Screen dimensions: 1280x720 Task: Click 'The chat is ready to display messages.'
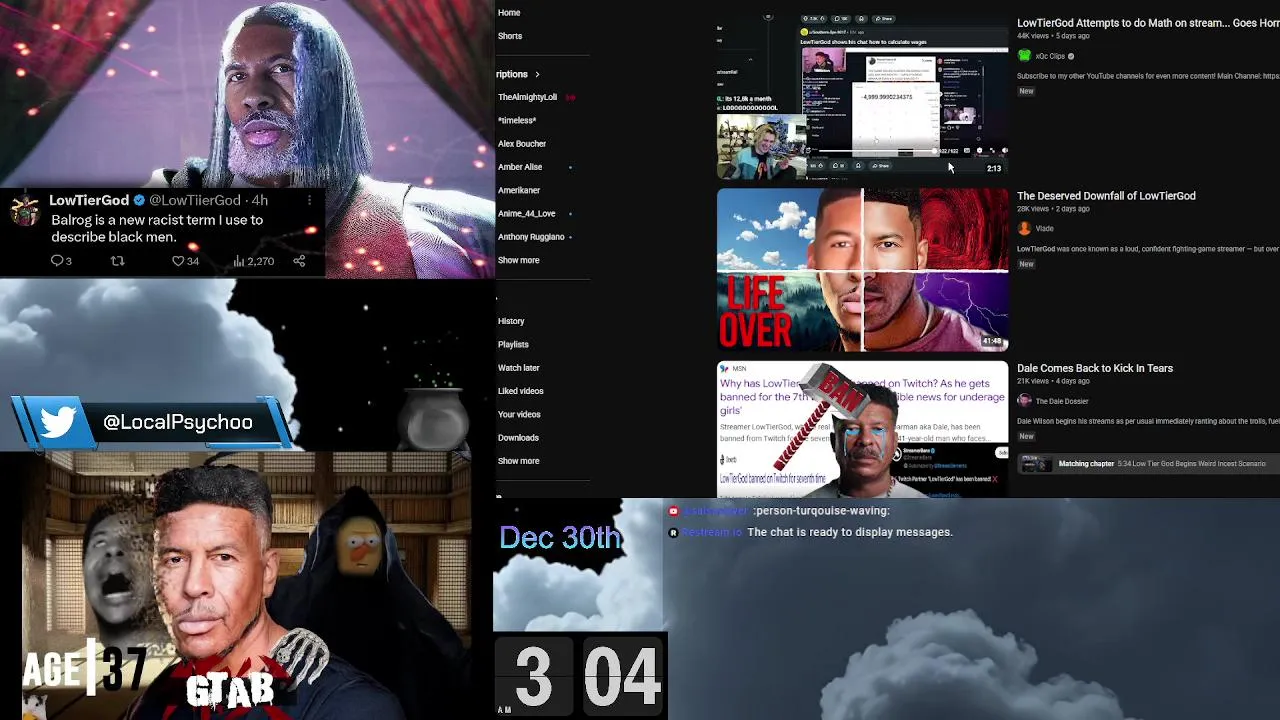(x=850, y=532)
